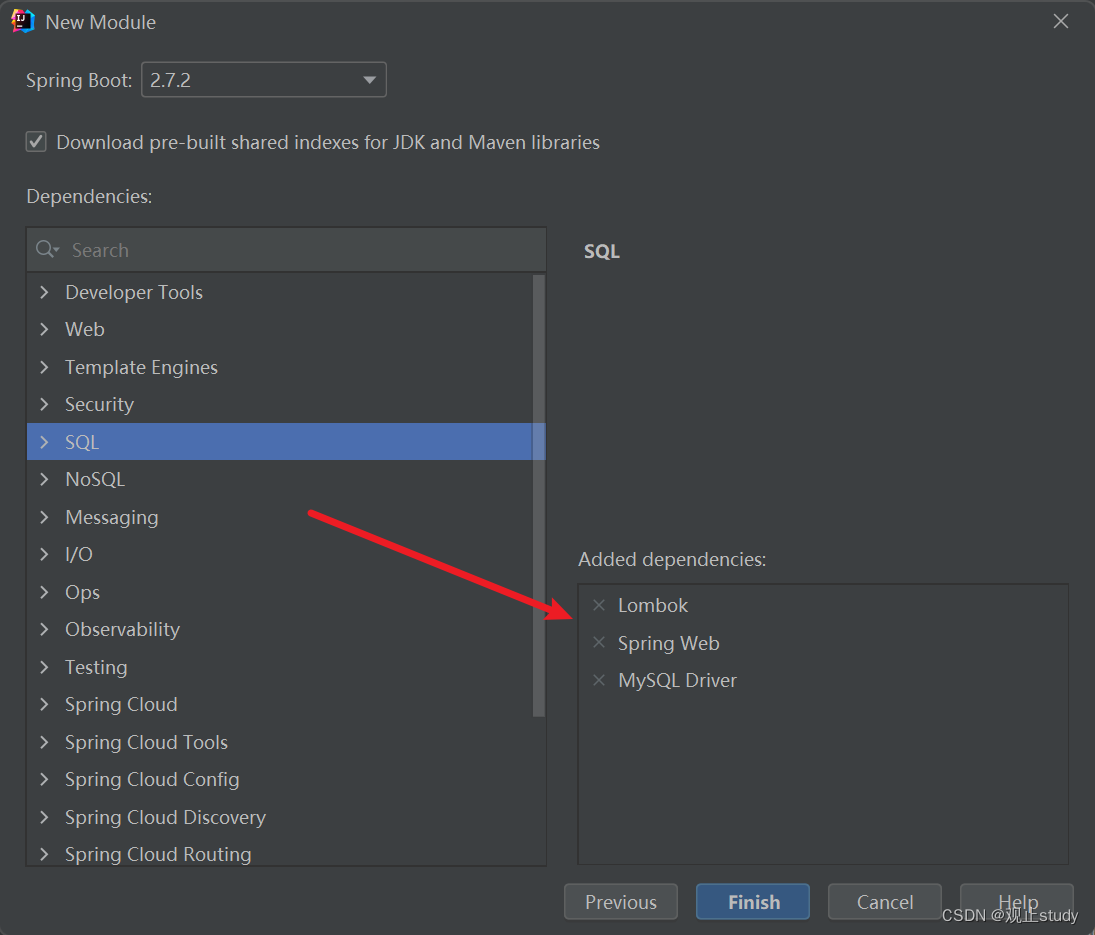This screenshot has height=935, width=1095.
Task: Expand the Spring Cloud Tools chevron
Action: 45,742
